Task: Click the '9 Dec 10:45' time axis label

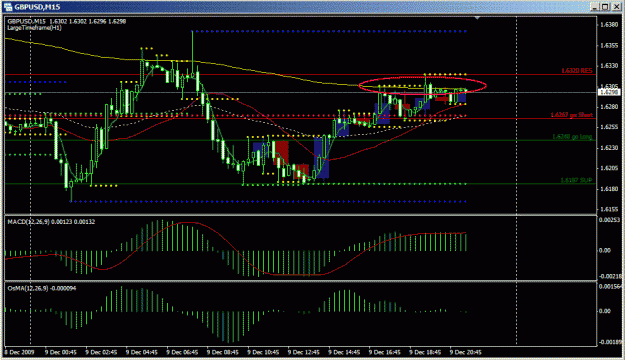Action: coord(263,352)
